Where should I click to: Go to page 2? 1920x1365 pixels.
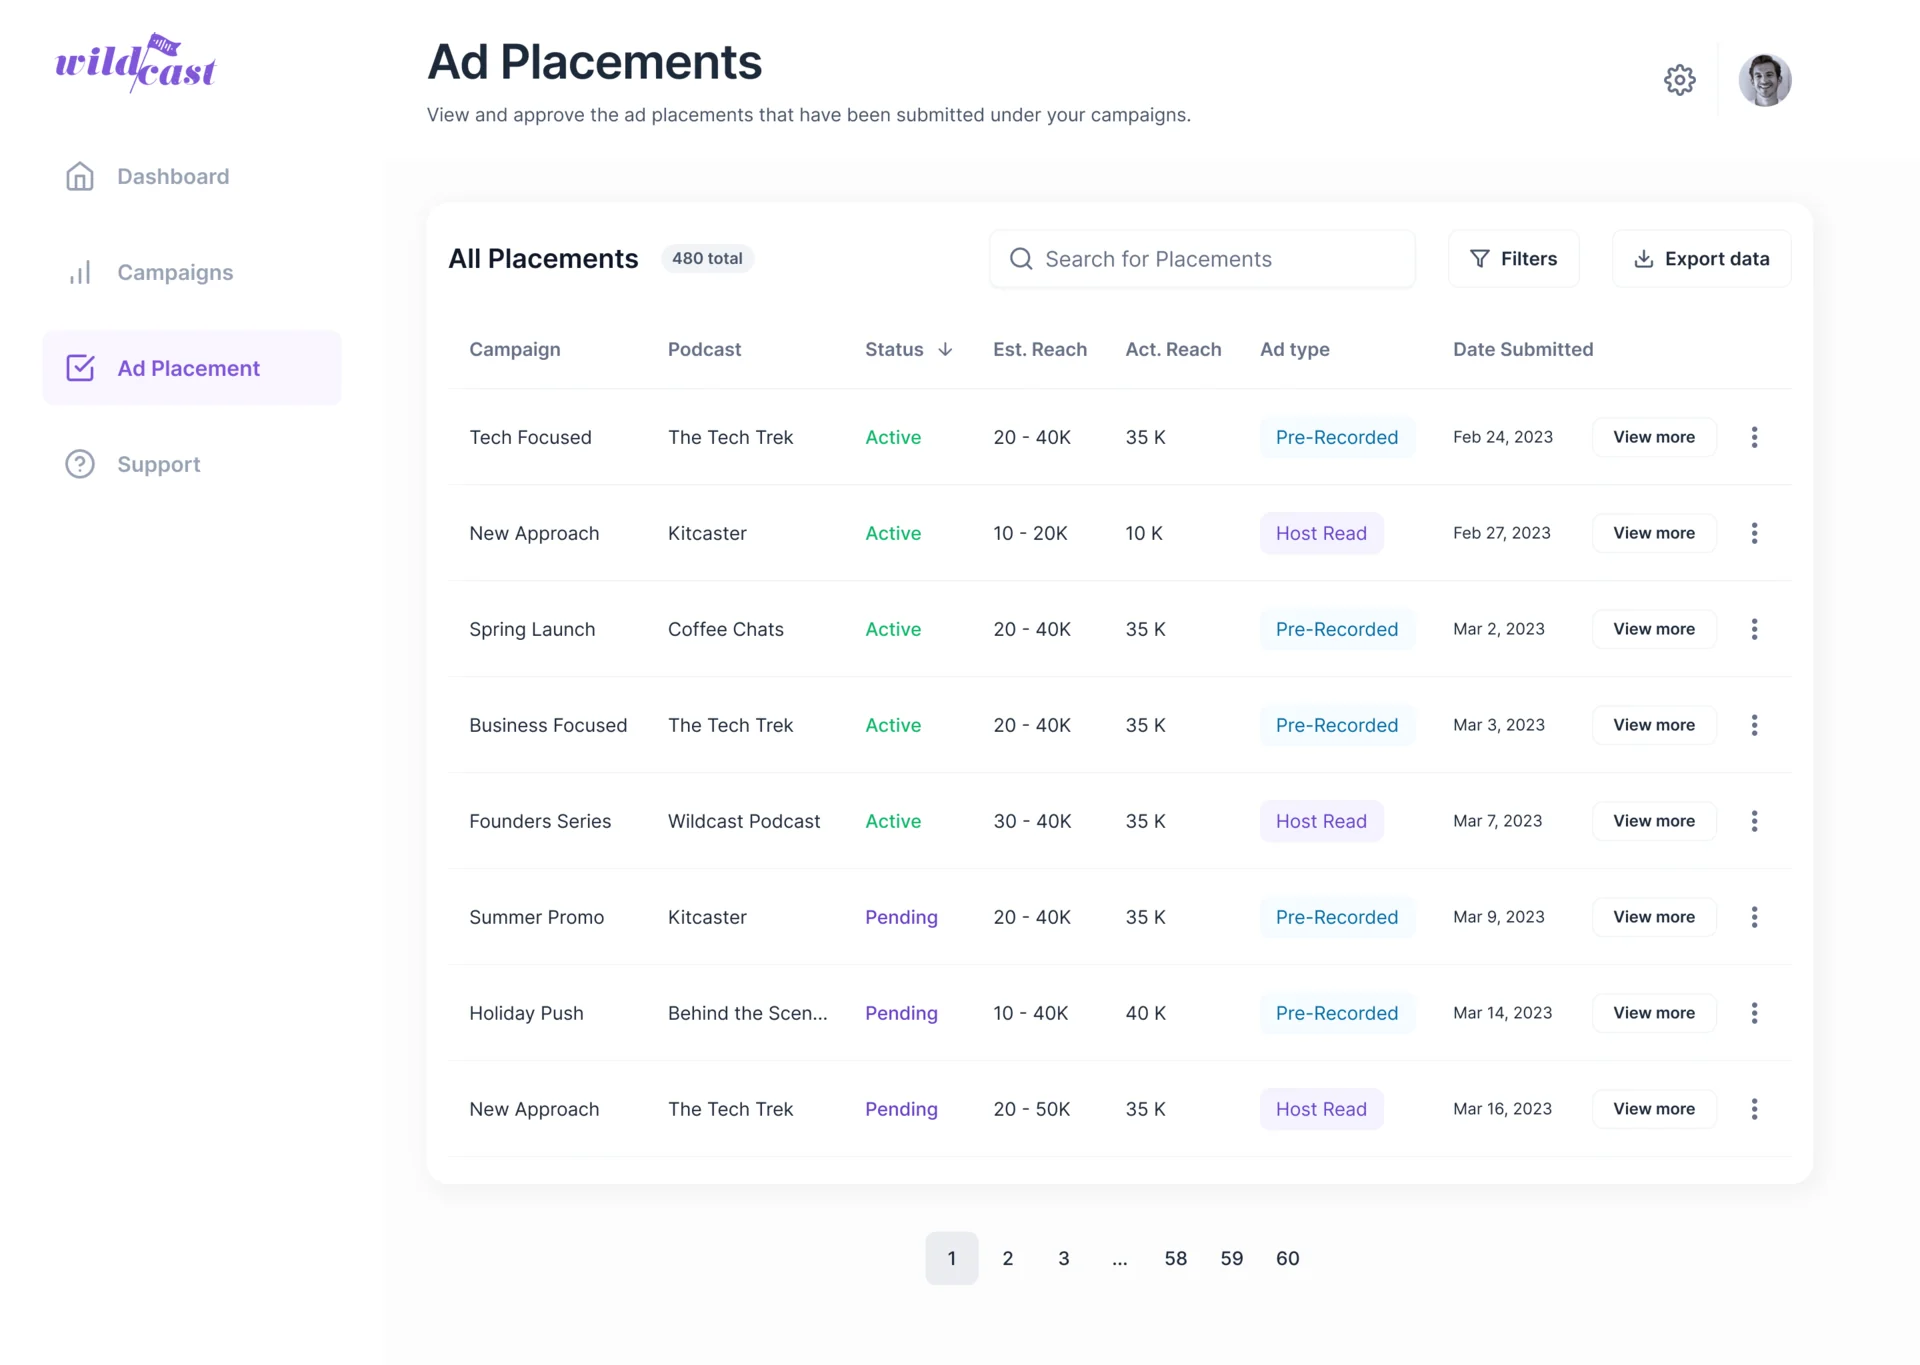pos(1008,1258)
